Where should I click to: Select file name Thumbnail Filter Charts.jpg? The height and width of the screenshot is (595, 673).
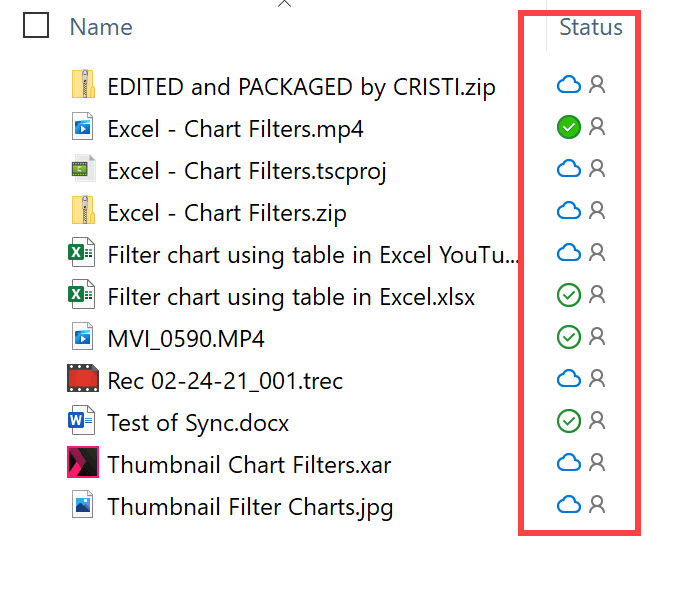pos(250,508)
